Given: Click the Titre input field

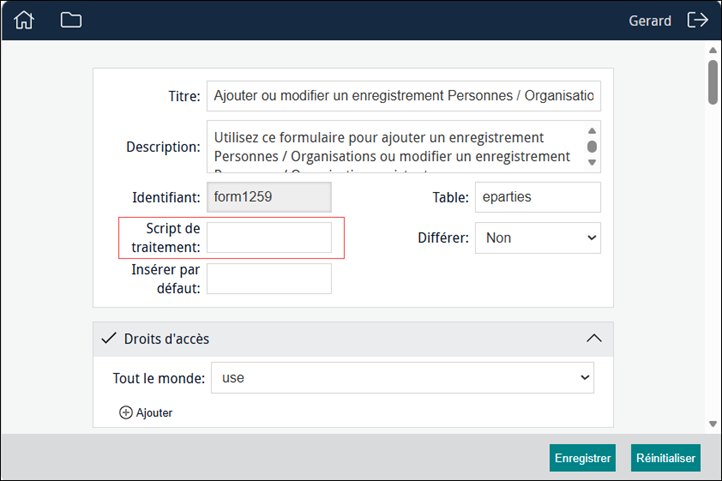Looking at the screenshot, I should click(x=404, y=96).
